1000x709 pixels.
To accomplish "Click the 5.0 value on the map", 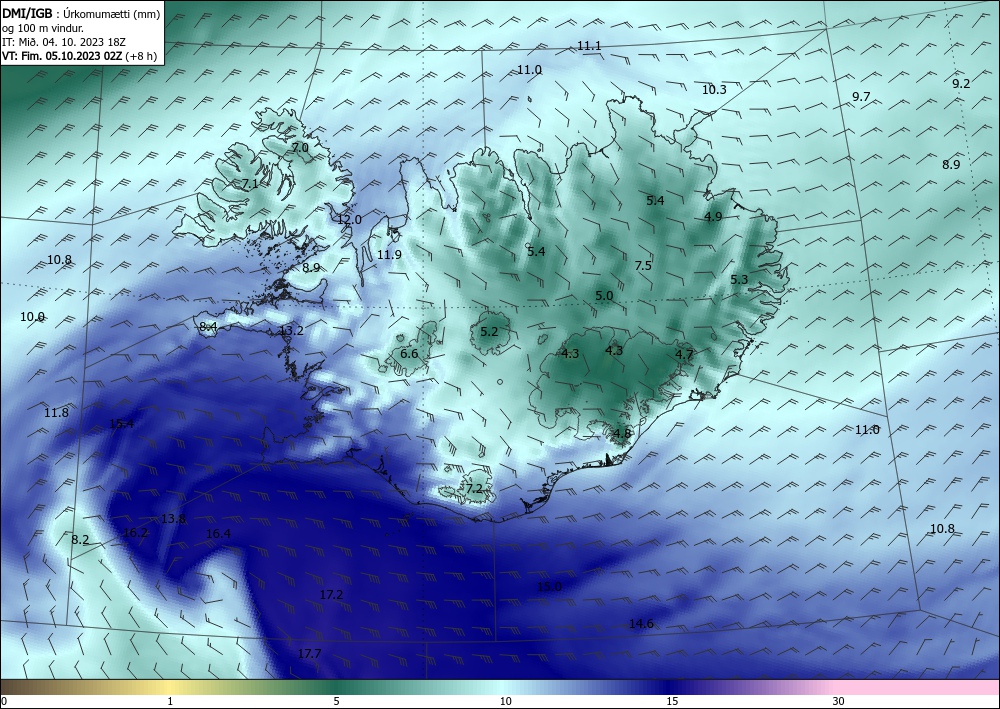I will click(x=604, y=296).
